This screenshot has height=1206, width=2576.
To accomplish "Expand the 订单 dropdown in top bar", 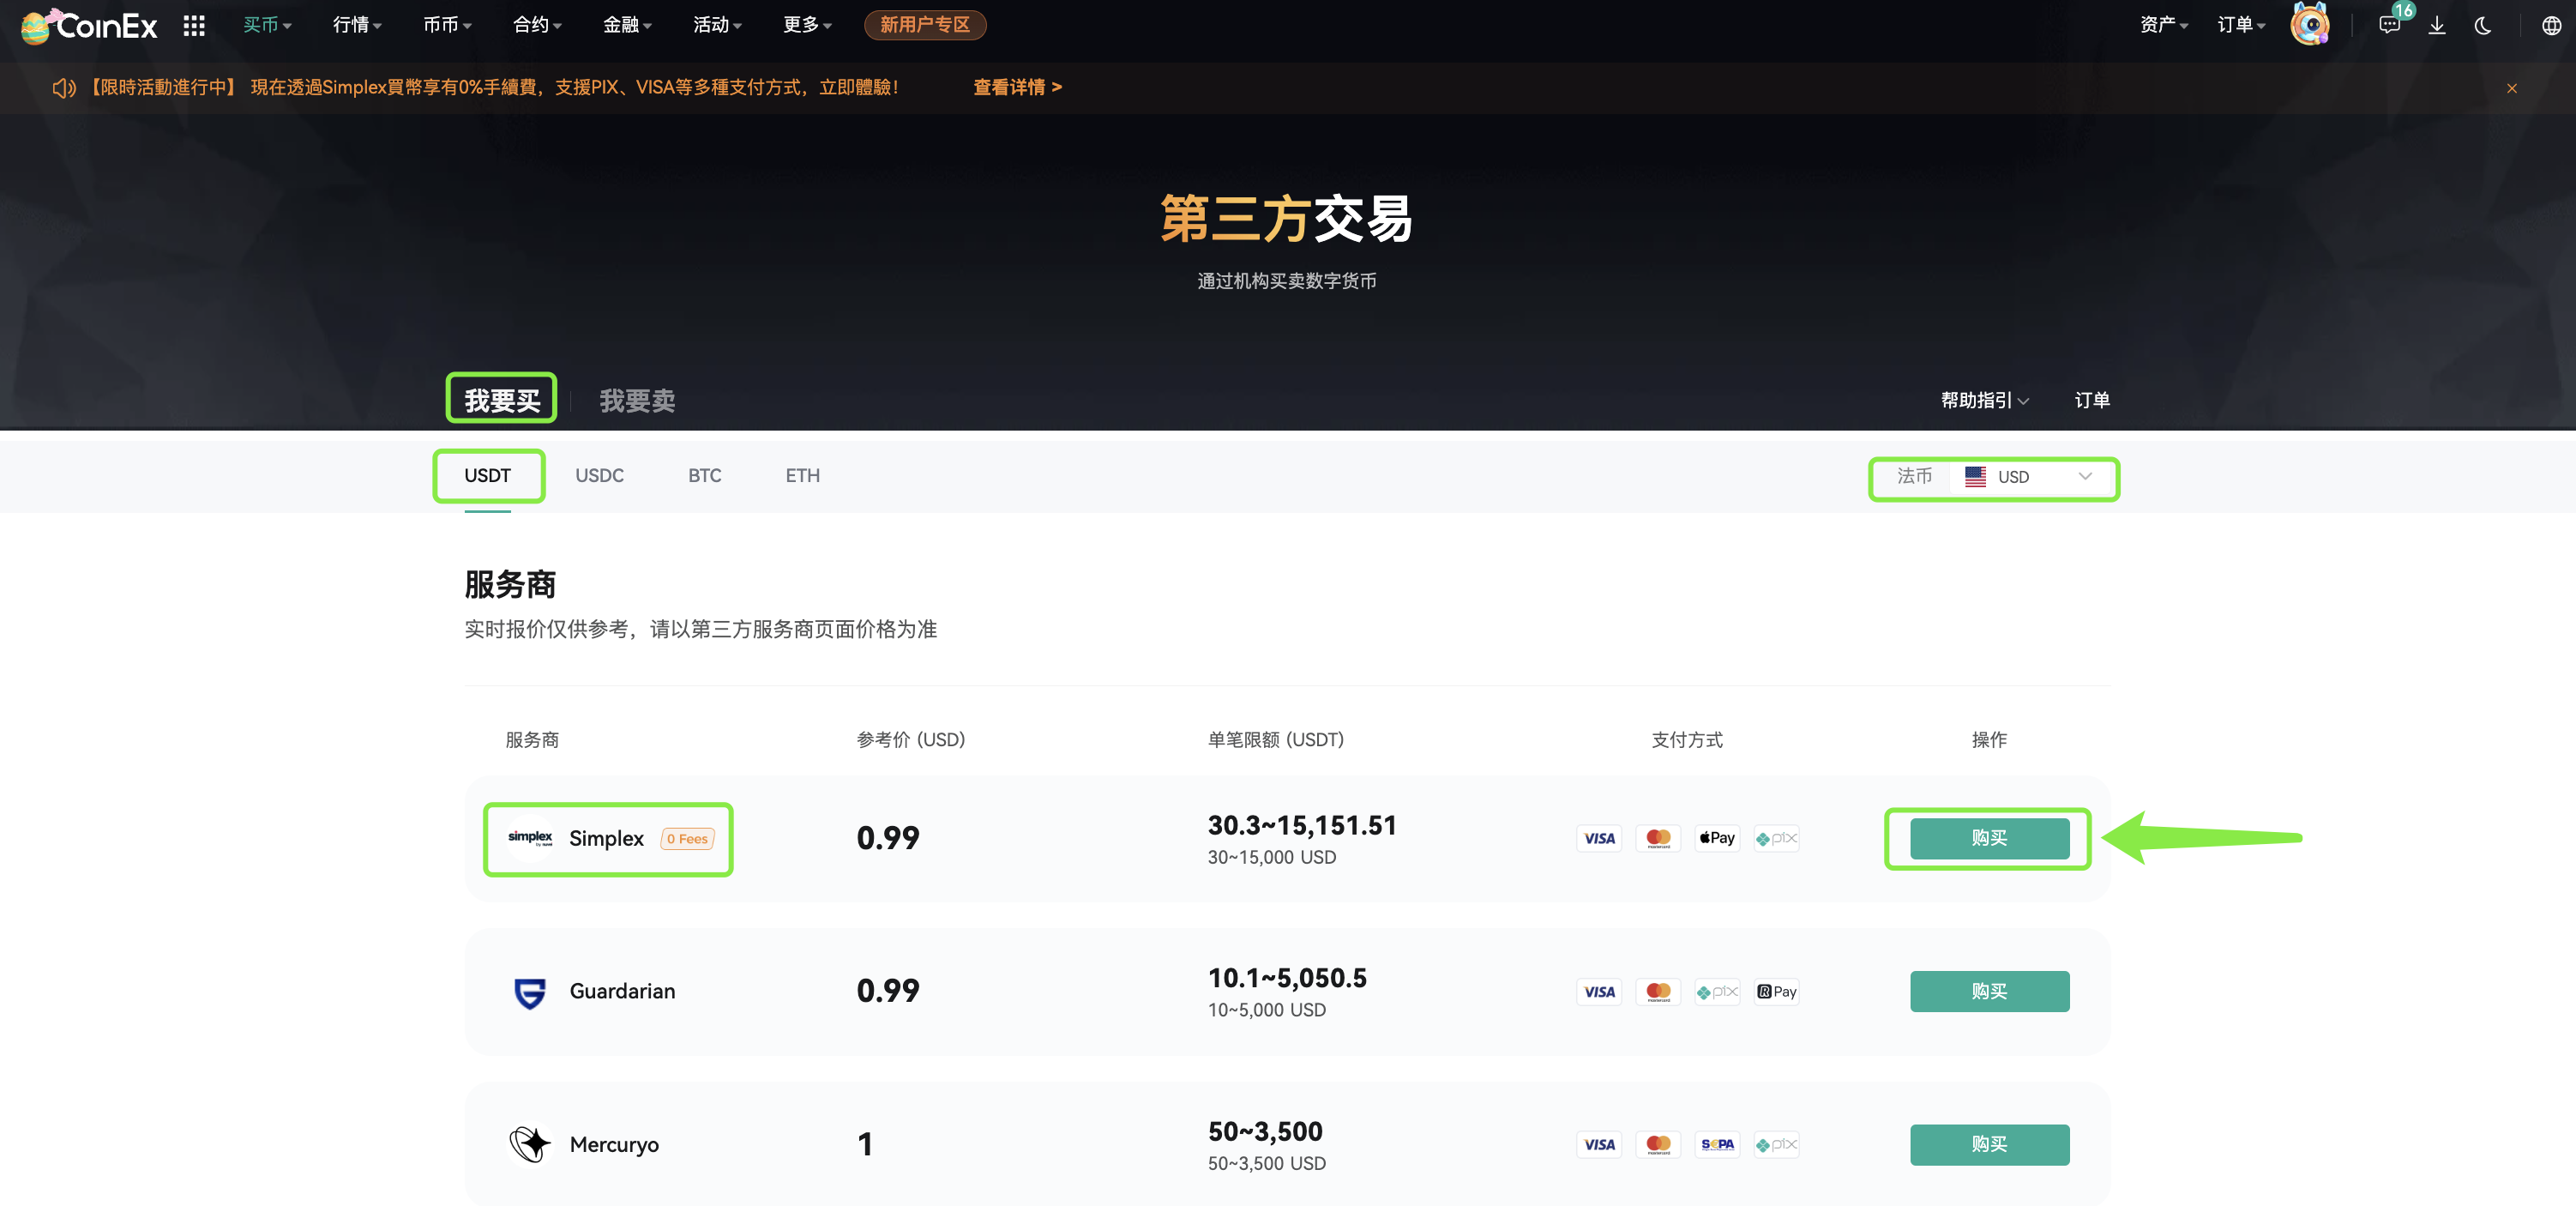I will coord(2241,25).
